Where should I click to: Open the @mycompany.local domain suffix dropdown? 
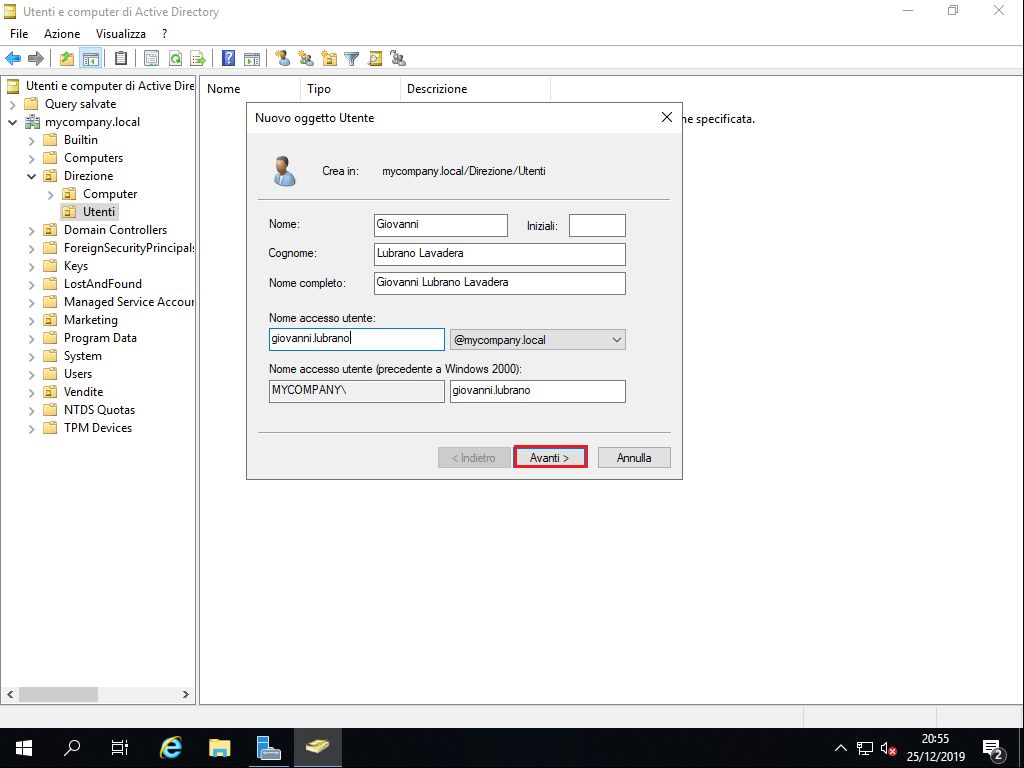pos(617,339)
